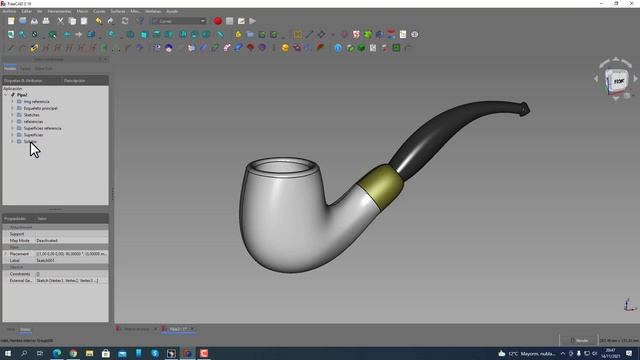Click the bright green toolbar icon
The image size is (640, 360).
(368, 35)
